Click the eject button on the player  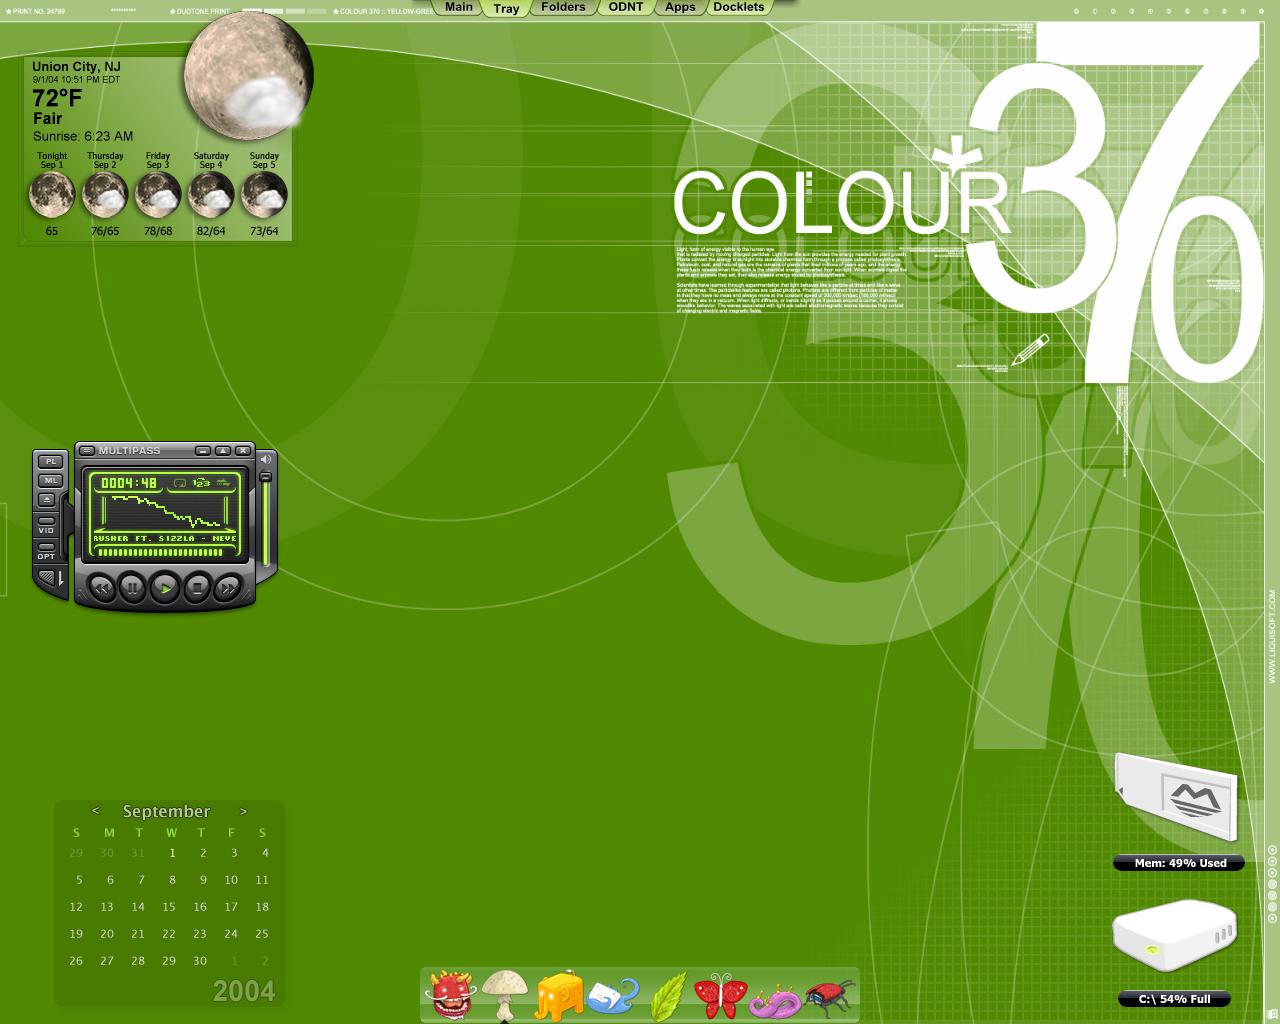[46, 500]
